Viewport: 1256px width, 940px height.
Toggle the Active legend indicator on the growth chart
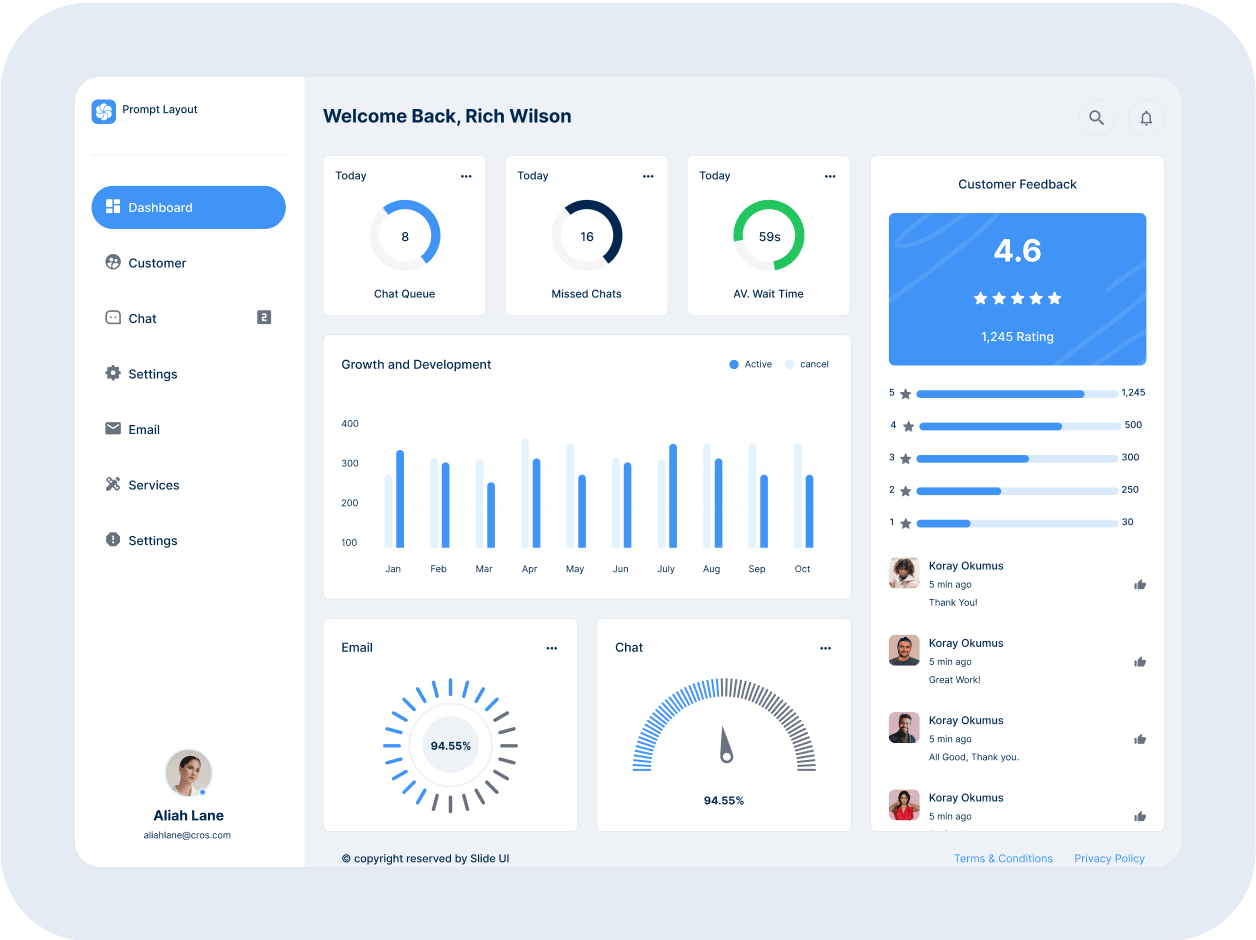[x=733, y=364]
